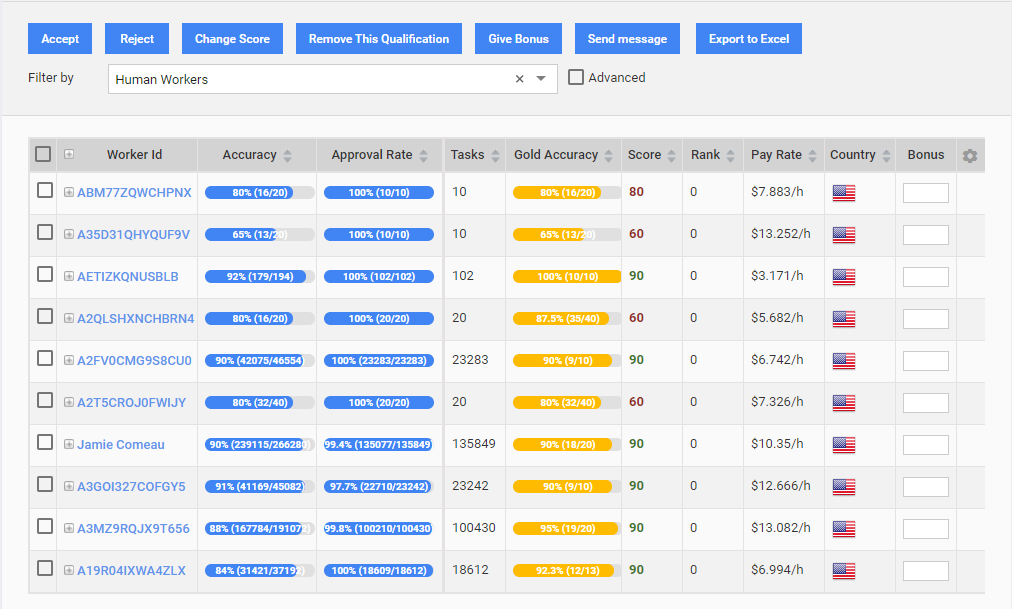The image size is (1012, 609).
Task: Expand row details for A3MZ9RQJX9T656
Action: pyautogui.click(x=68, y=528)
